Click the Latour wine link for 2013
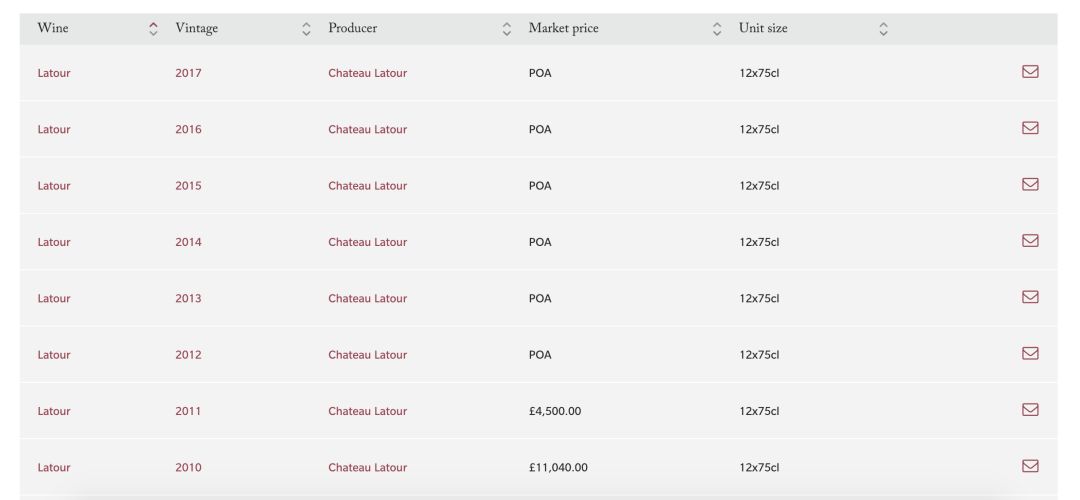This screenshot has width=1080, height=500. click(x=54, y=299)
